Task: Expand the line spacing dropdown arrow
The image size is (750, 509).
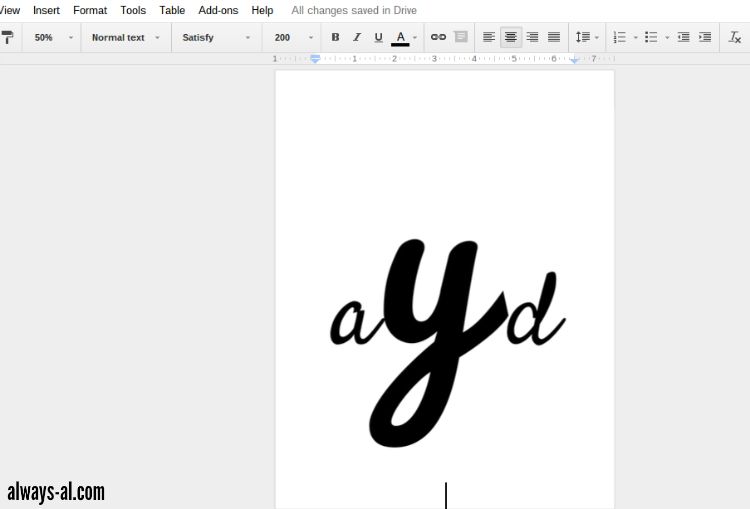Action: pos(596,37)
